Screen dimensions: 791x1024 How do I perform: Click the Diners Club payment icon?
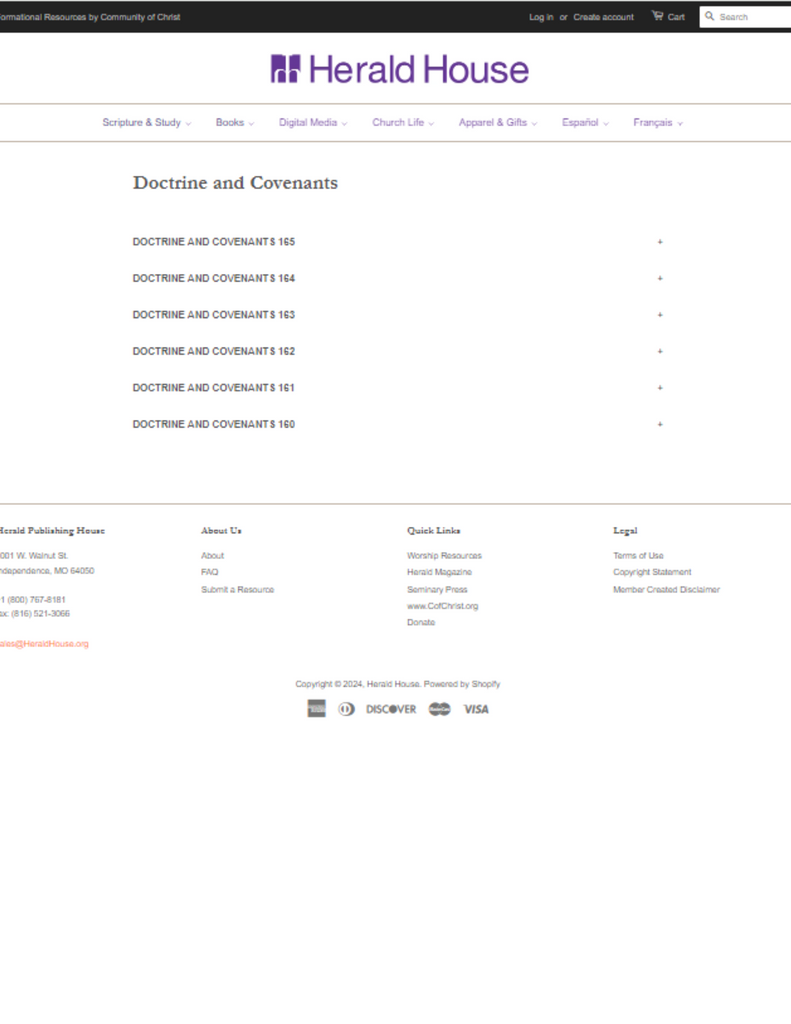pos(346,709)
